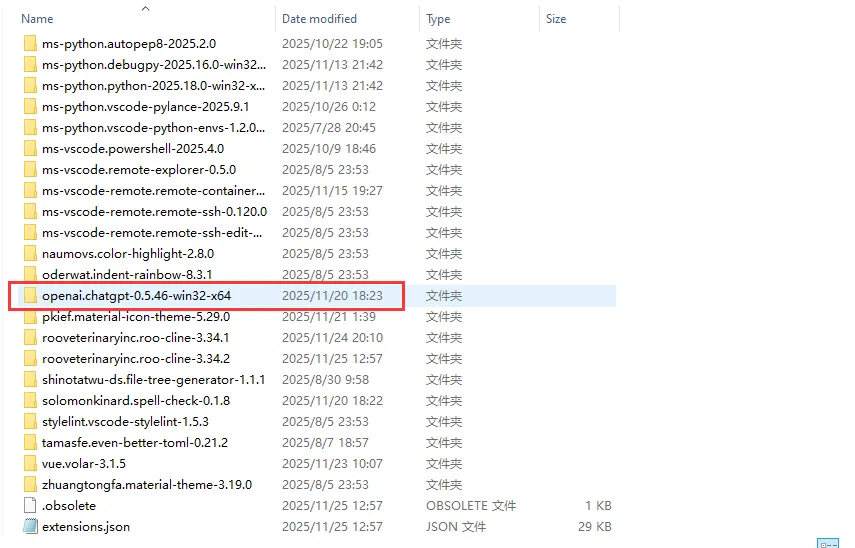
Task: Sort by the Type column header
Action: (x=438, y=19)
